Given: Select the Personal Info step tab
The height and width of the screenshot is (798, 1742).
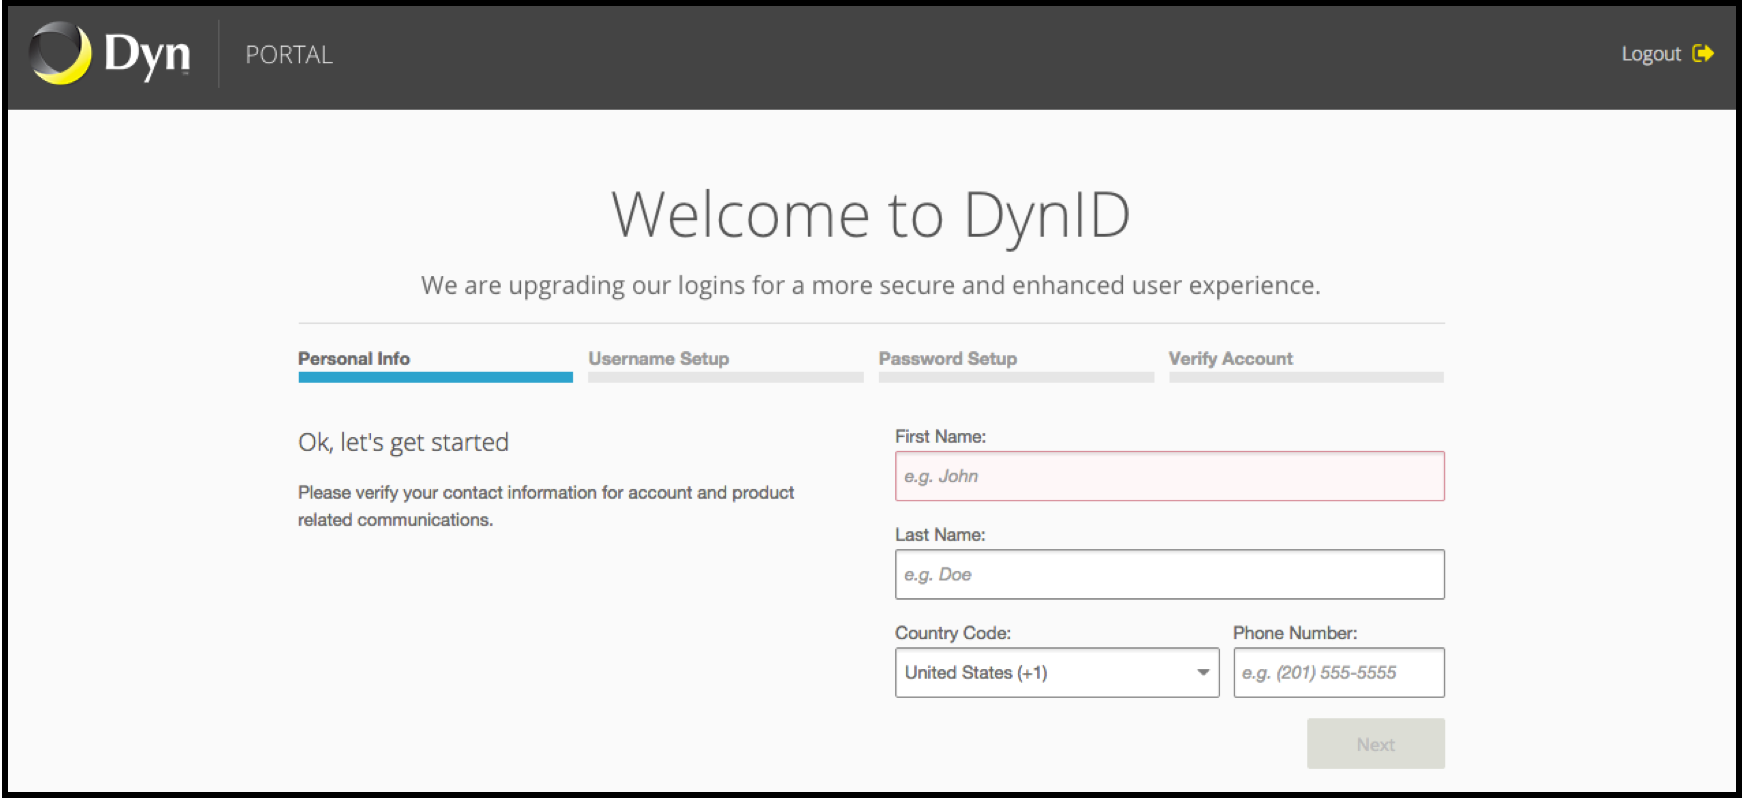Looking at the screenshot, I should click(435, 365).
